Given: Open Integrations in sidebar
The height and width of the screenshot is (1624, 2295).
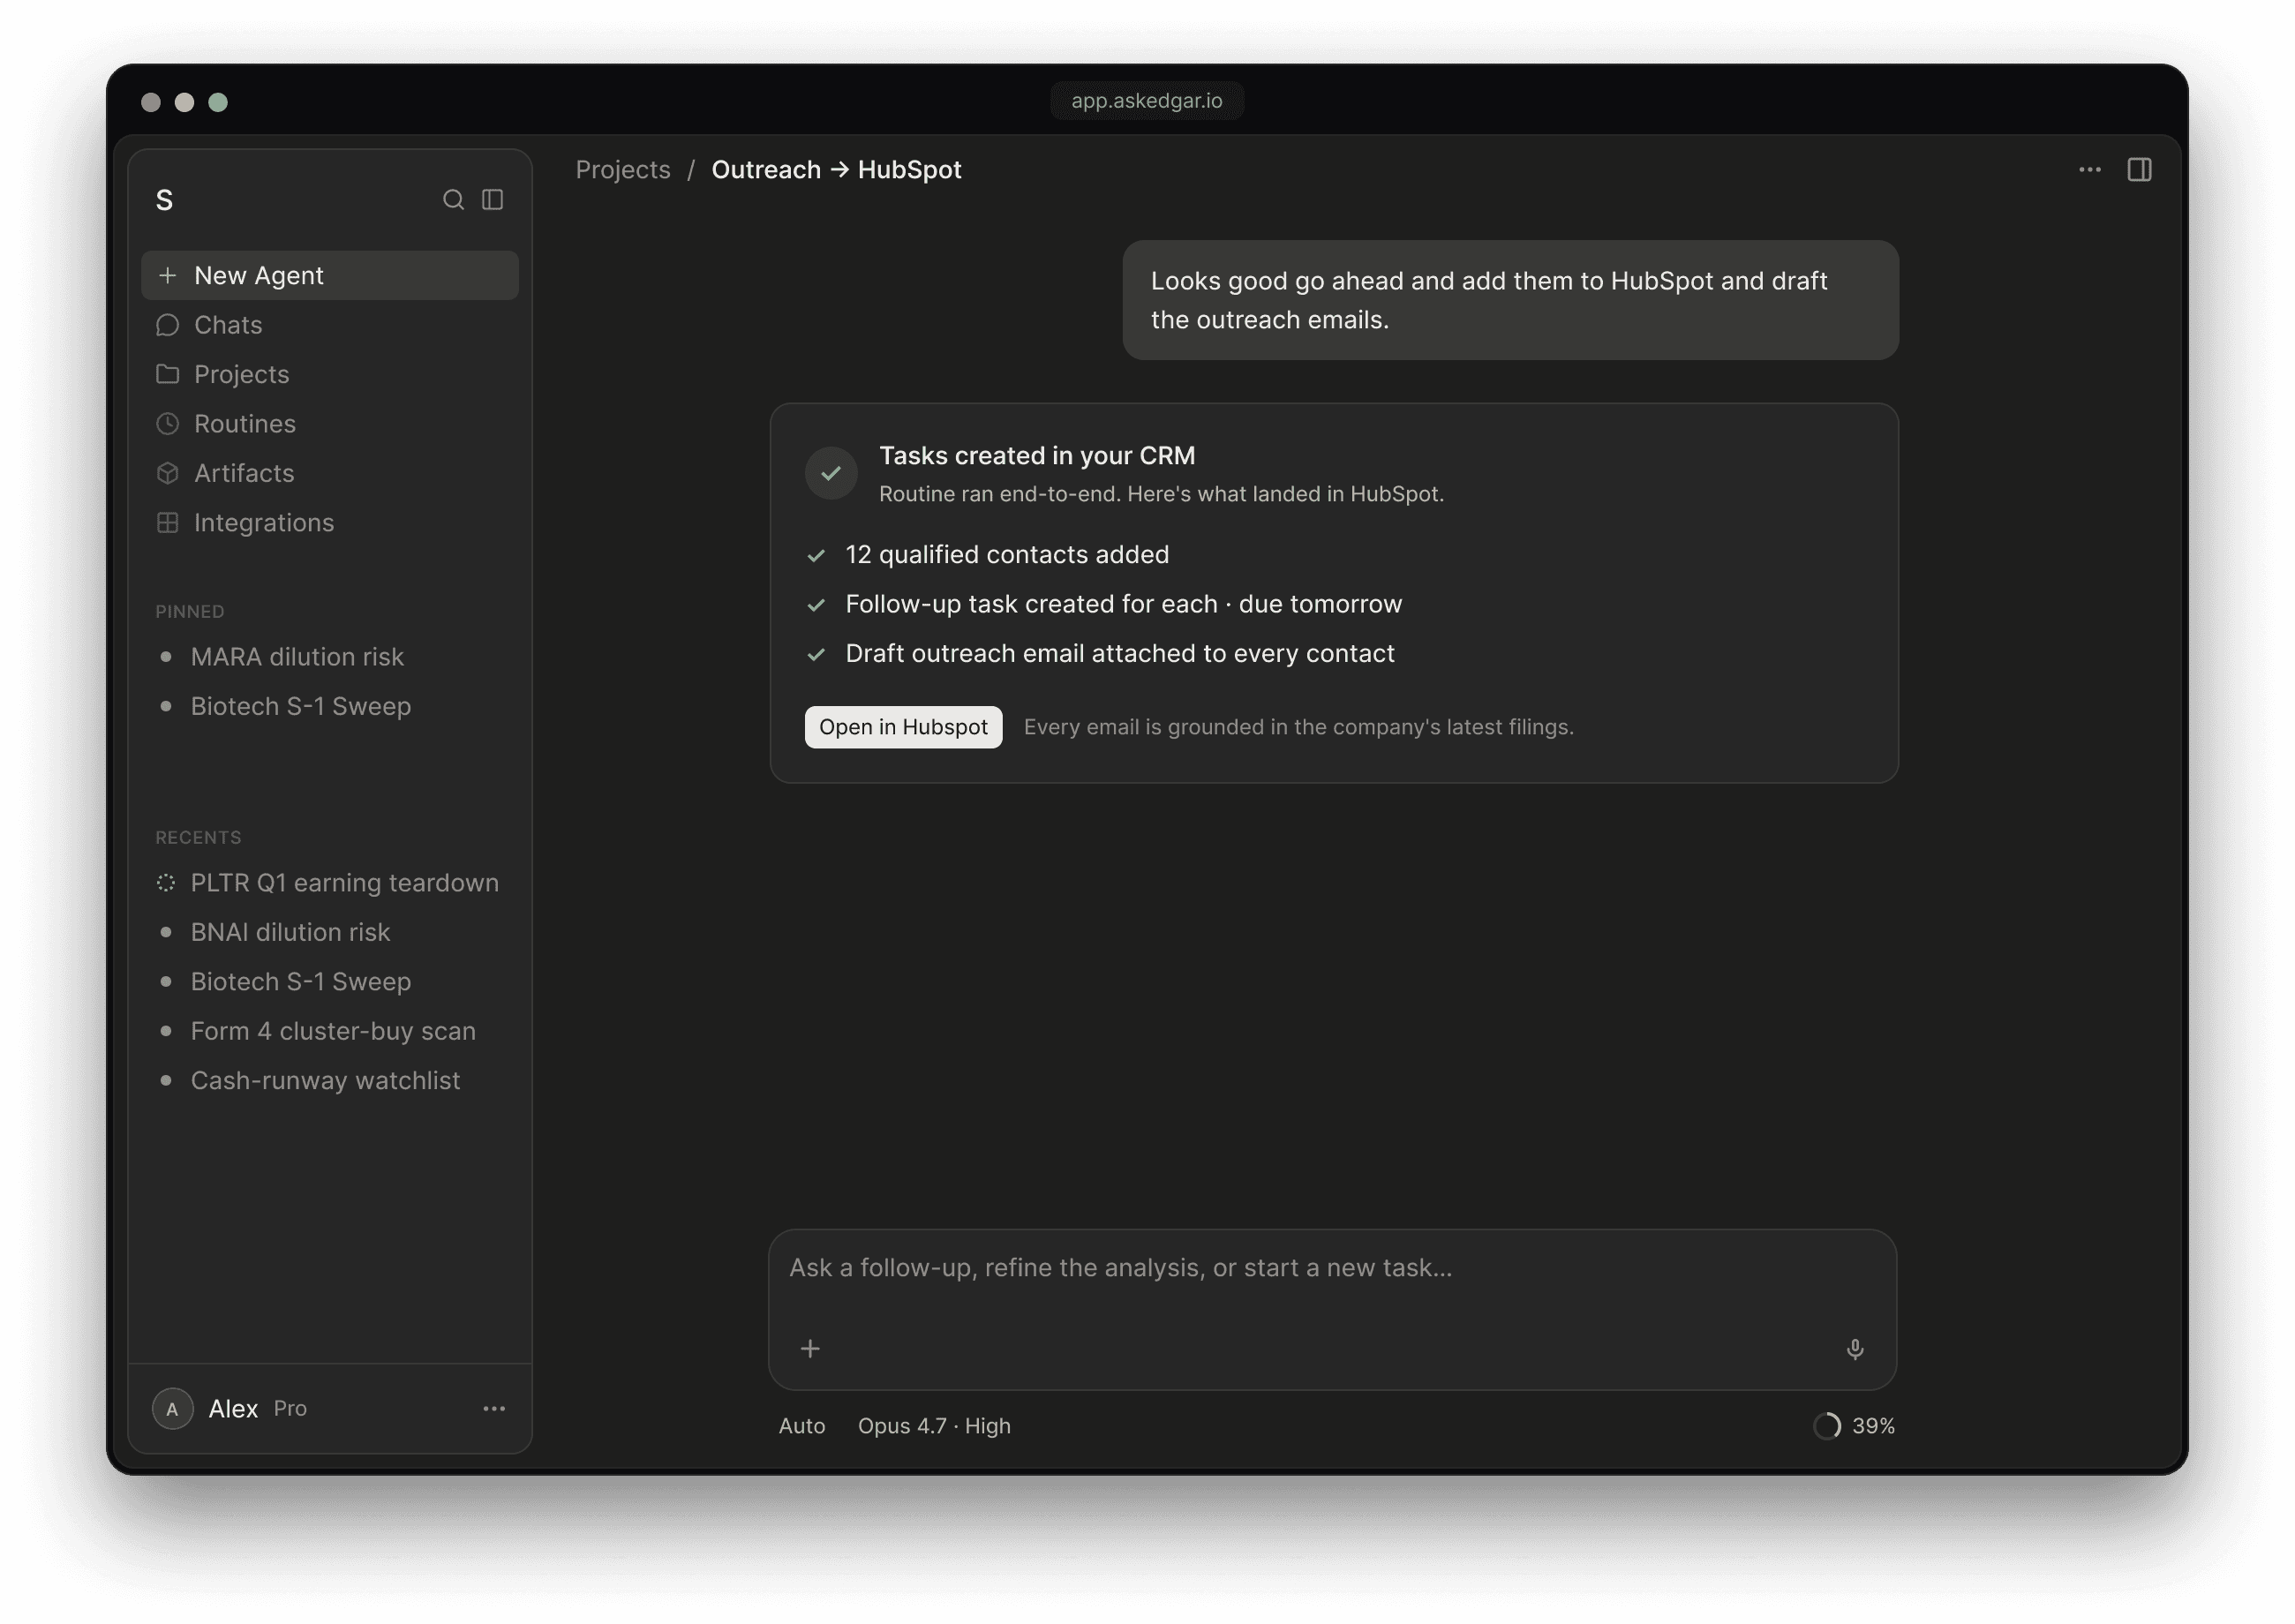Looking at the screenshot, I should point(330,523).
